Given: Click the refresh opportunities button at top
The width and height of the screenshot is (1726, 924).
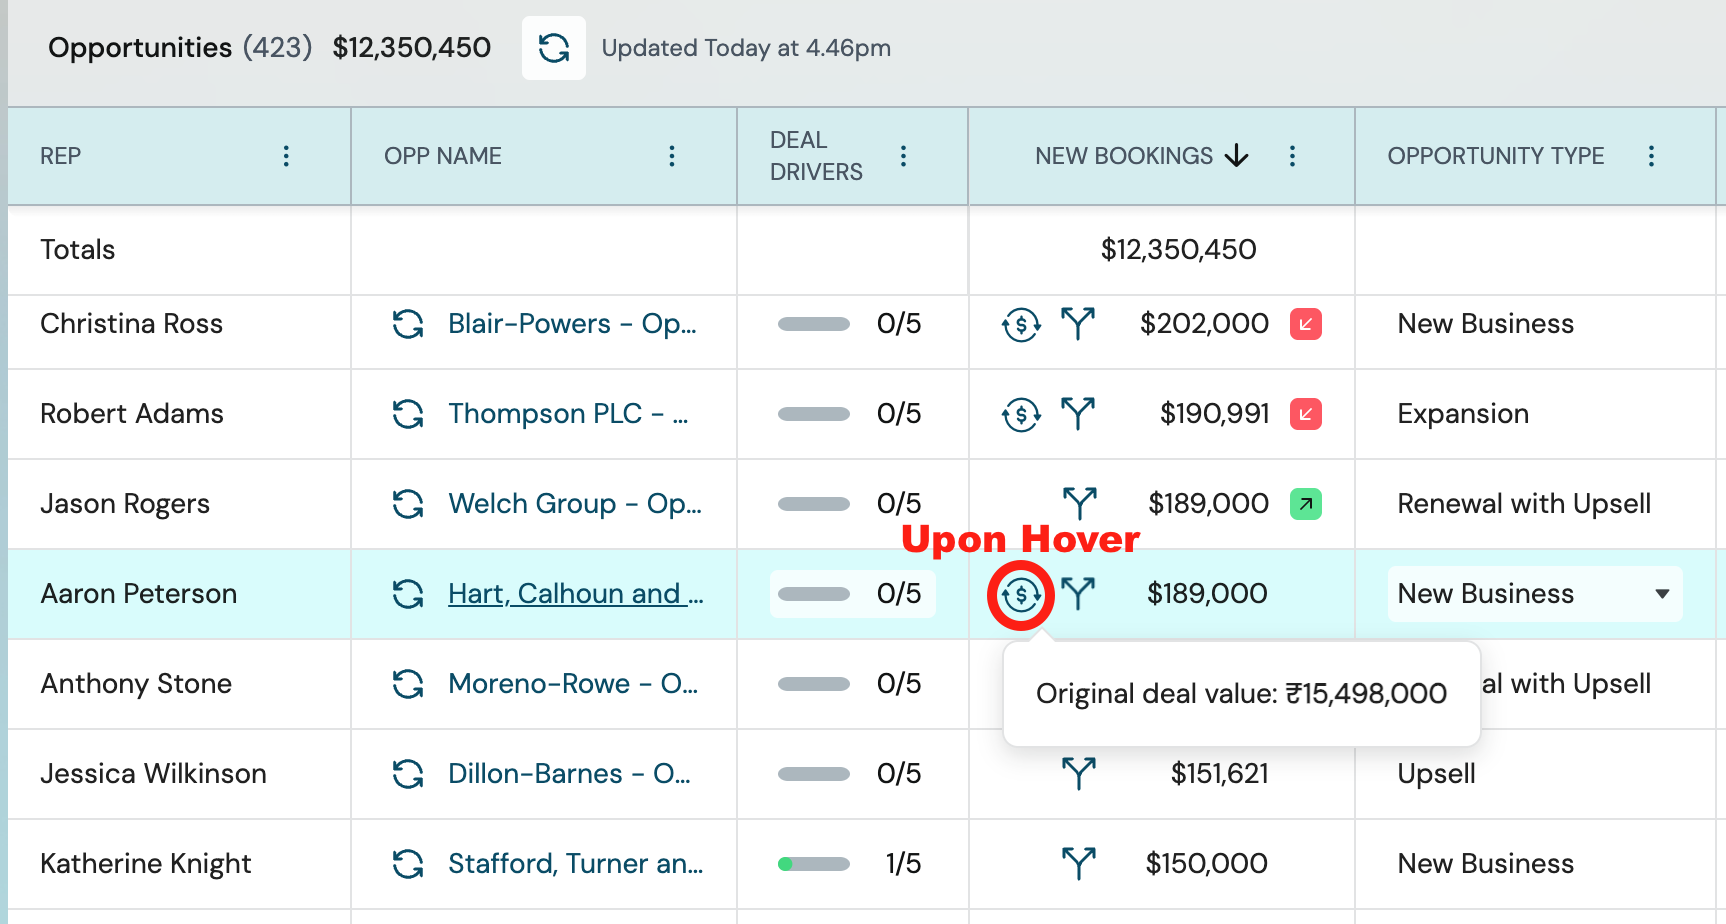Looking at the screenshot, I should [x=554, y=48].
